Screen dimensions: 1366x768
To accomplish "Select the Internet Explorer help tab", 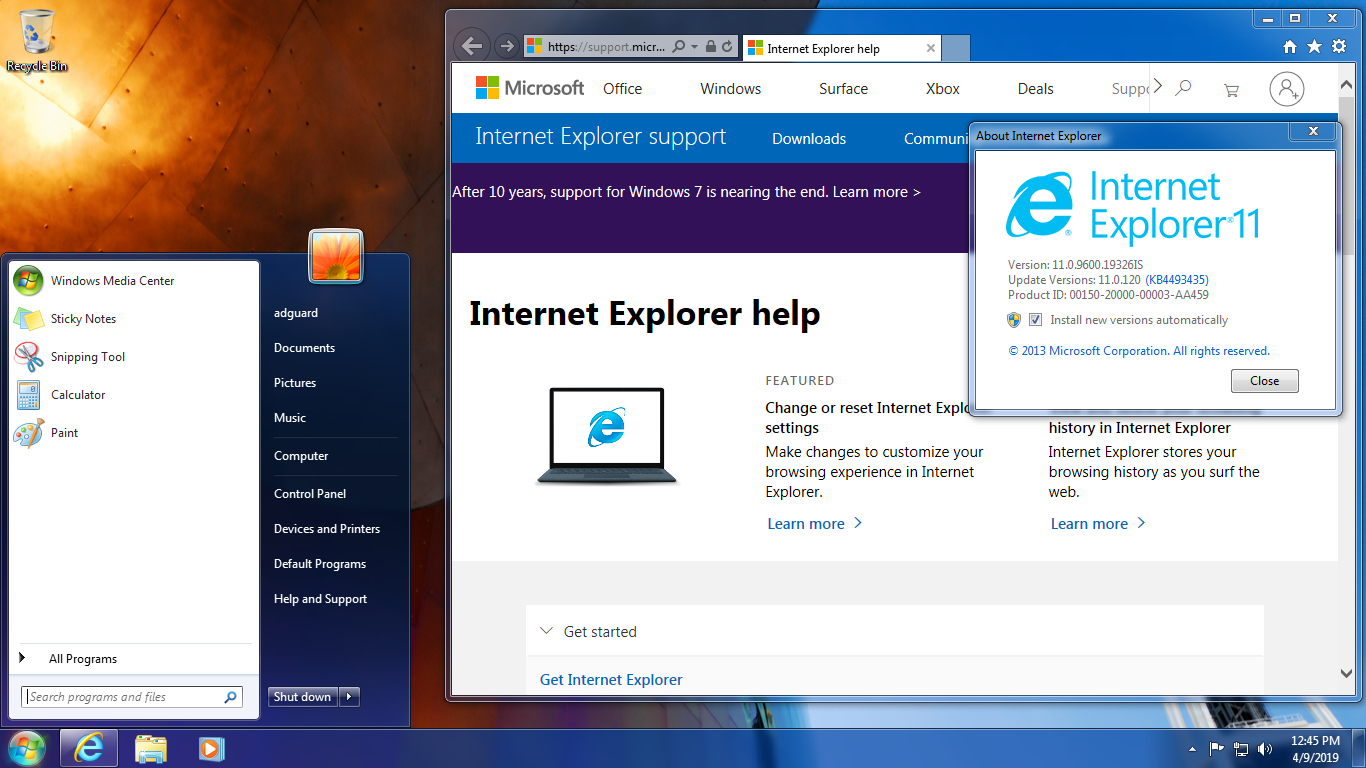I will [842, 48].
